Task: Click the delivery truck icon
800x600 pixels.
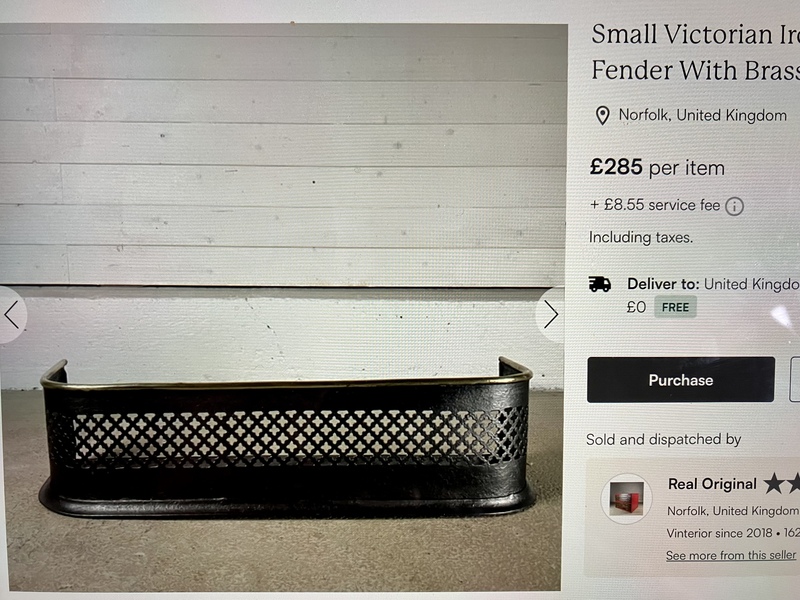Action: click(599, 284)
